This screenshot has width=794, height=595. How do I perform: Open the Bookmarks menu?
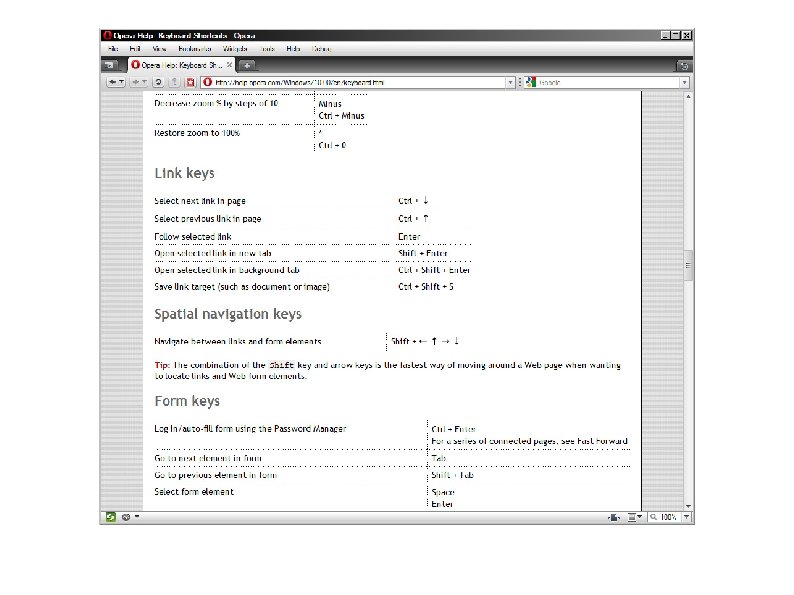point(194,49)
